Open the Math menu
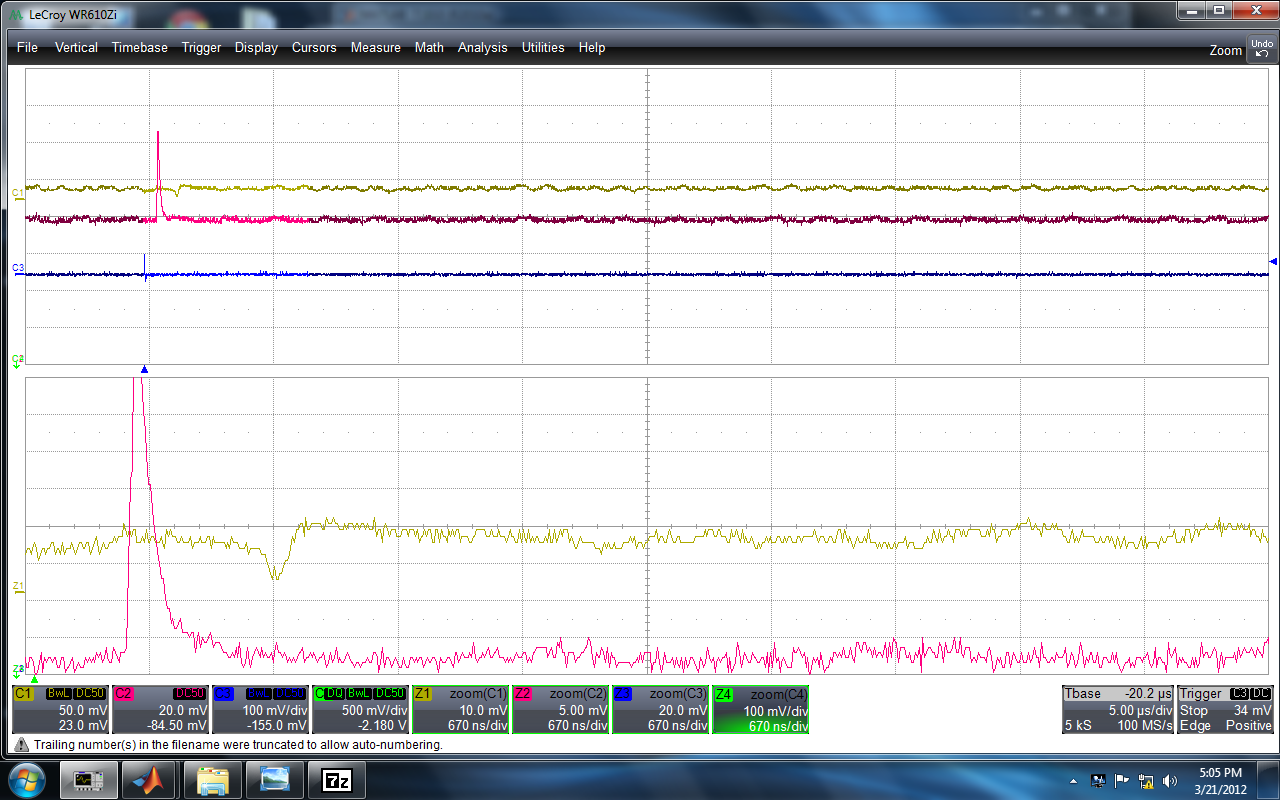1280x800 pixels. click(429, 47)
